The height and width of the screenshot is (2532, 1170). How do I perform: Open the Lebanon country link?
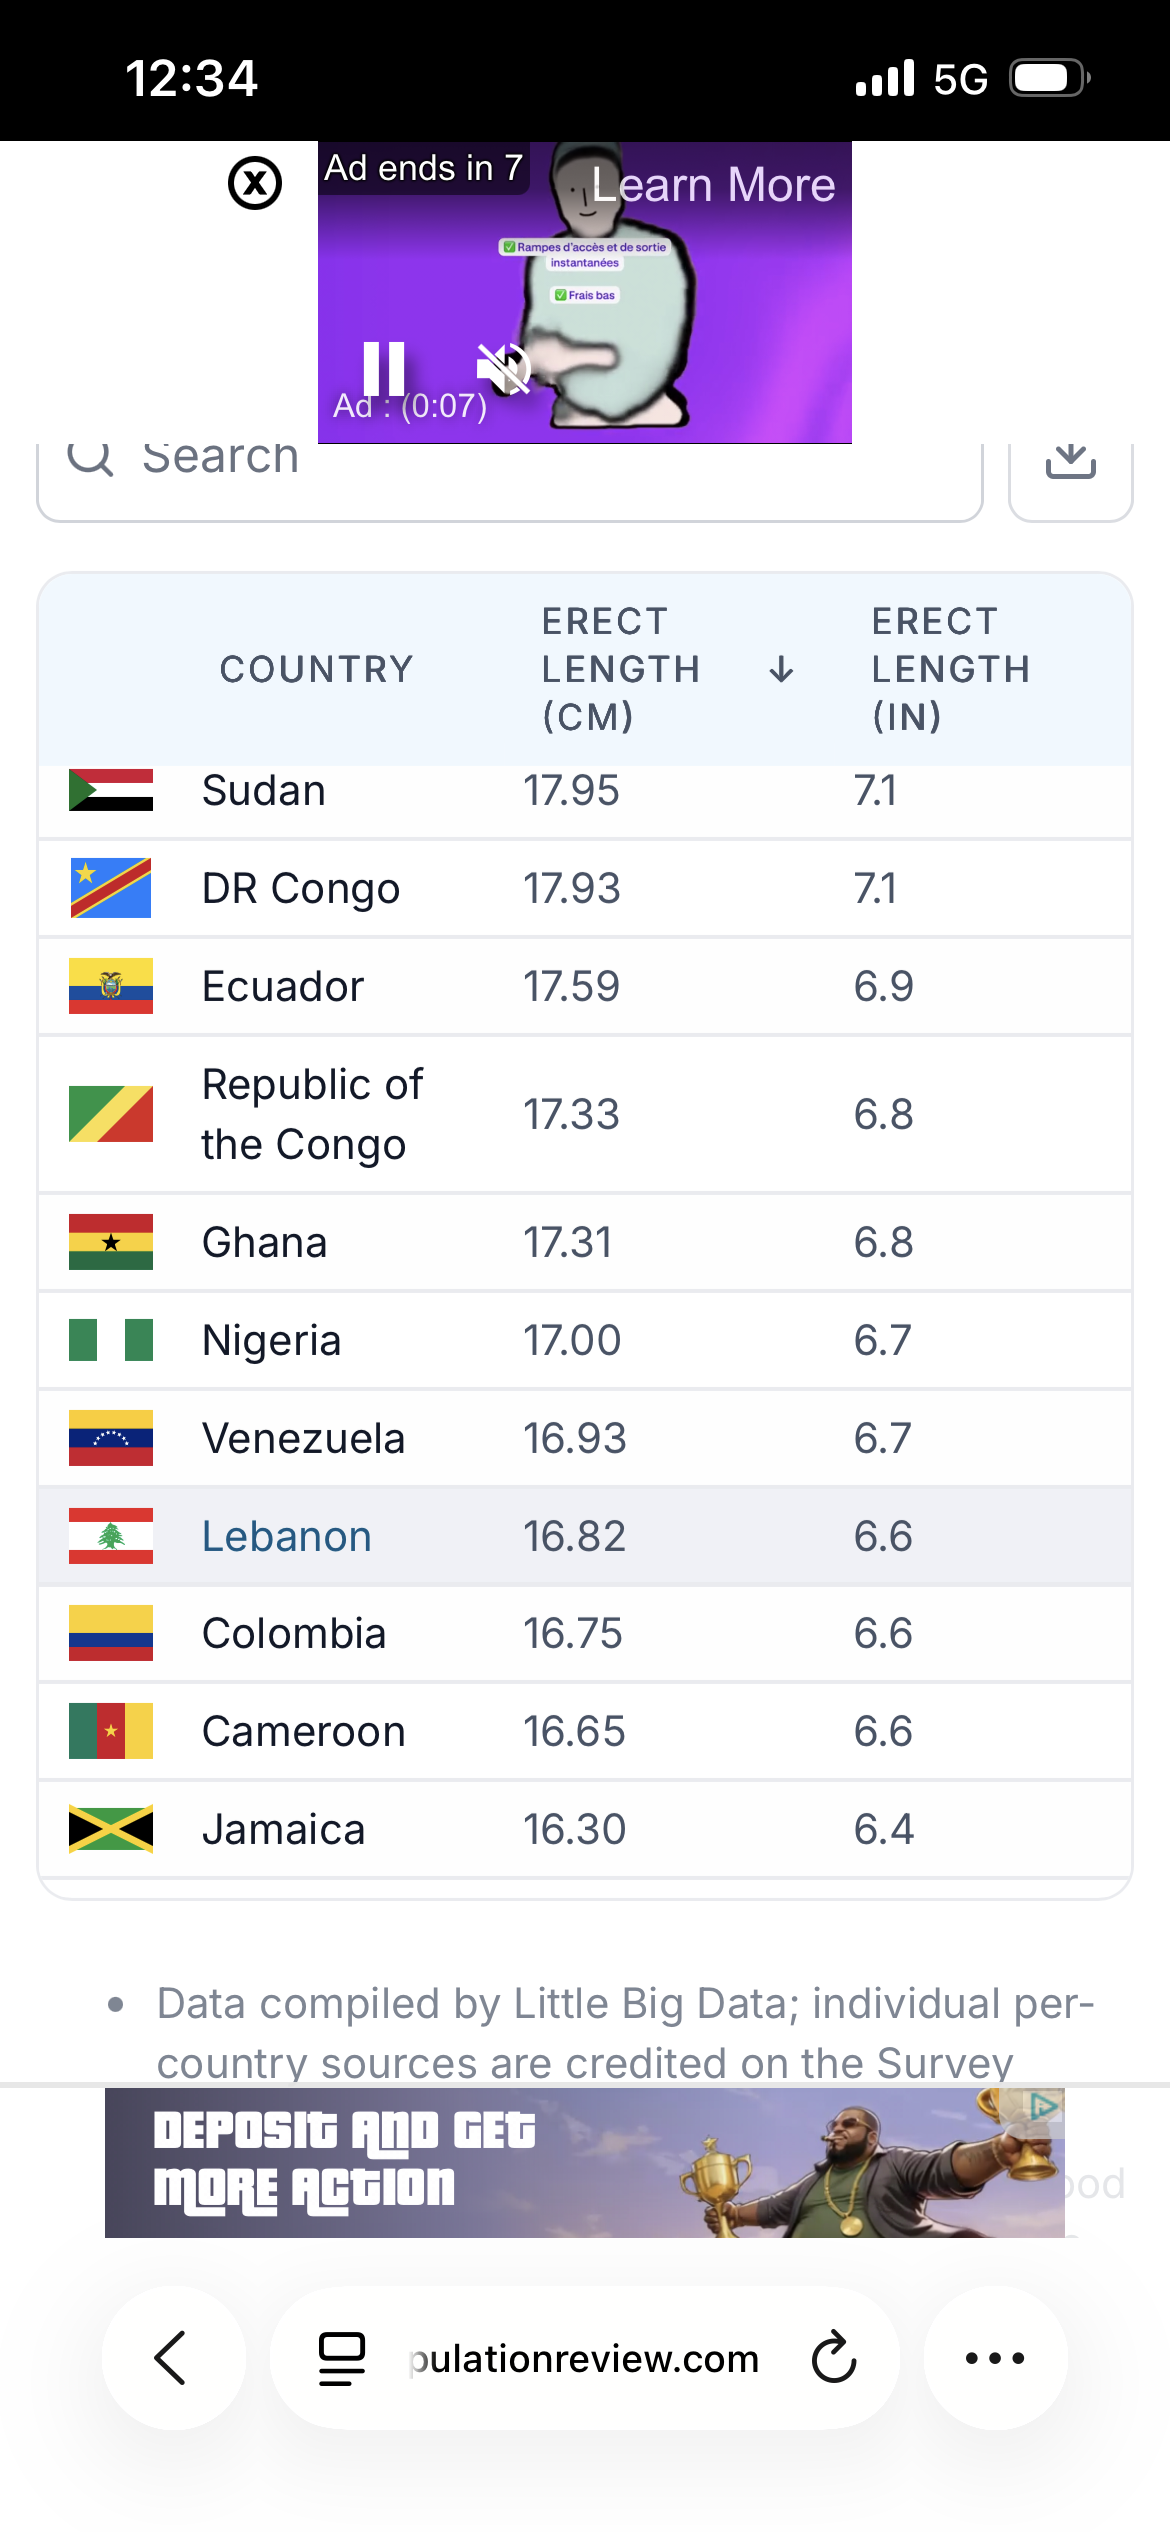click(287, 1536)
